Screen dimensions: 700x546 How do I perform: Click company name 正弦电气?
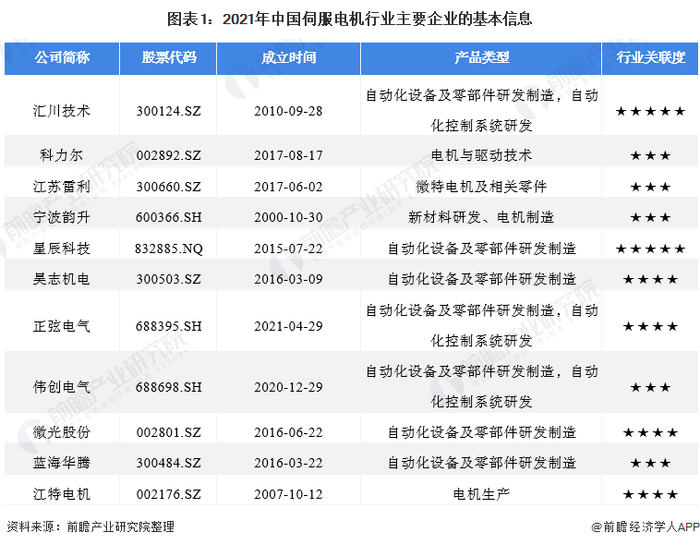[62, 326]
